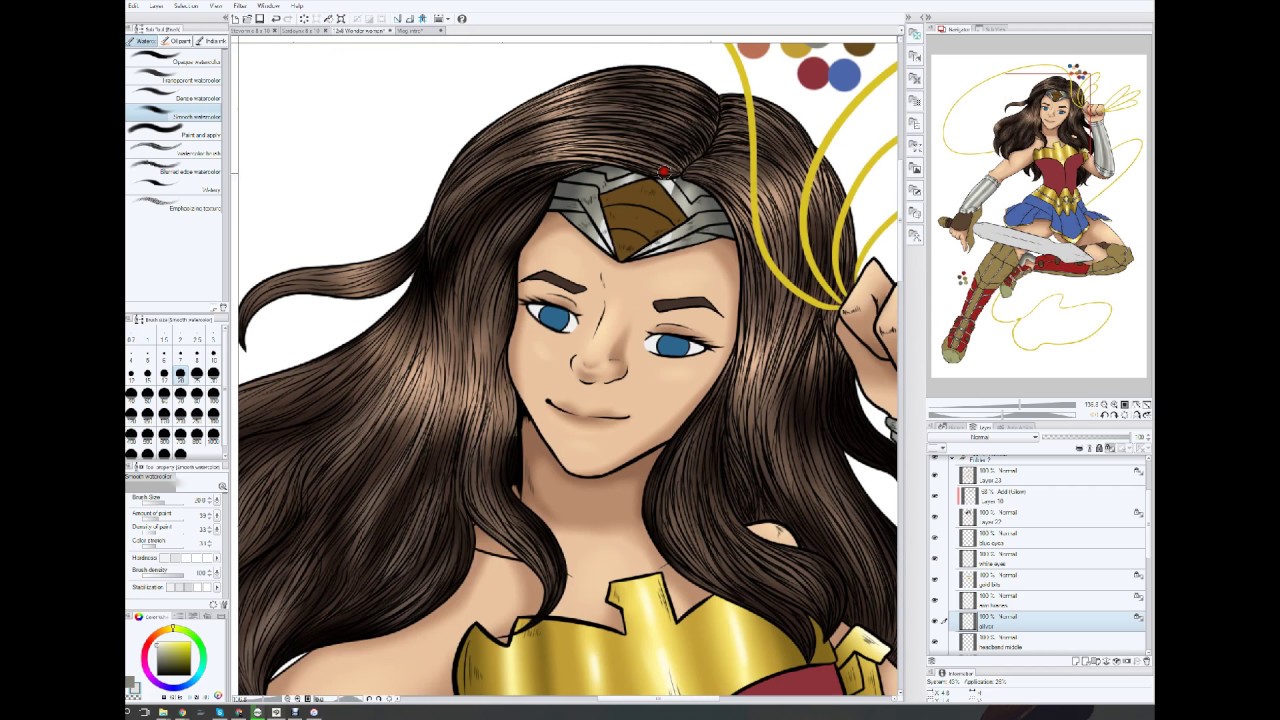The height and width of the screenshot is (720, 1280).
Task: Open command bar settings dropdown arrow
Action: [x=448, y=18]
